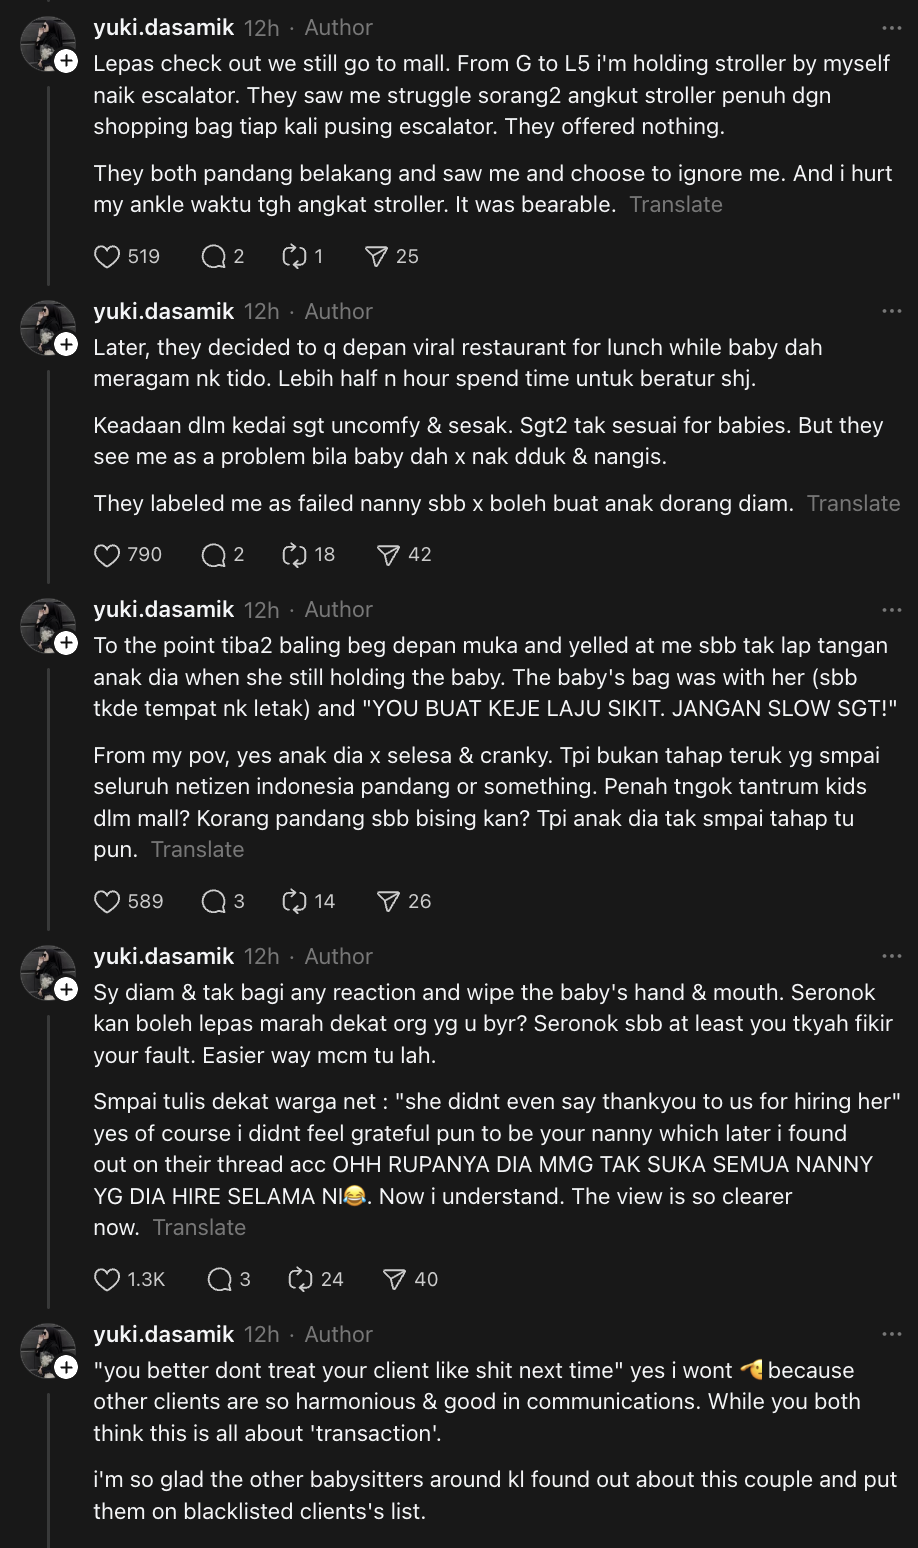The width and height of the screenshot is (918, 1548).
Task: Follow yuki.dasamik via first avatar plus badge
Action: click(66, 62)
